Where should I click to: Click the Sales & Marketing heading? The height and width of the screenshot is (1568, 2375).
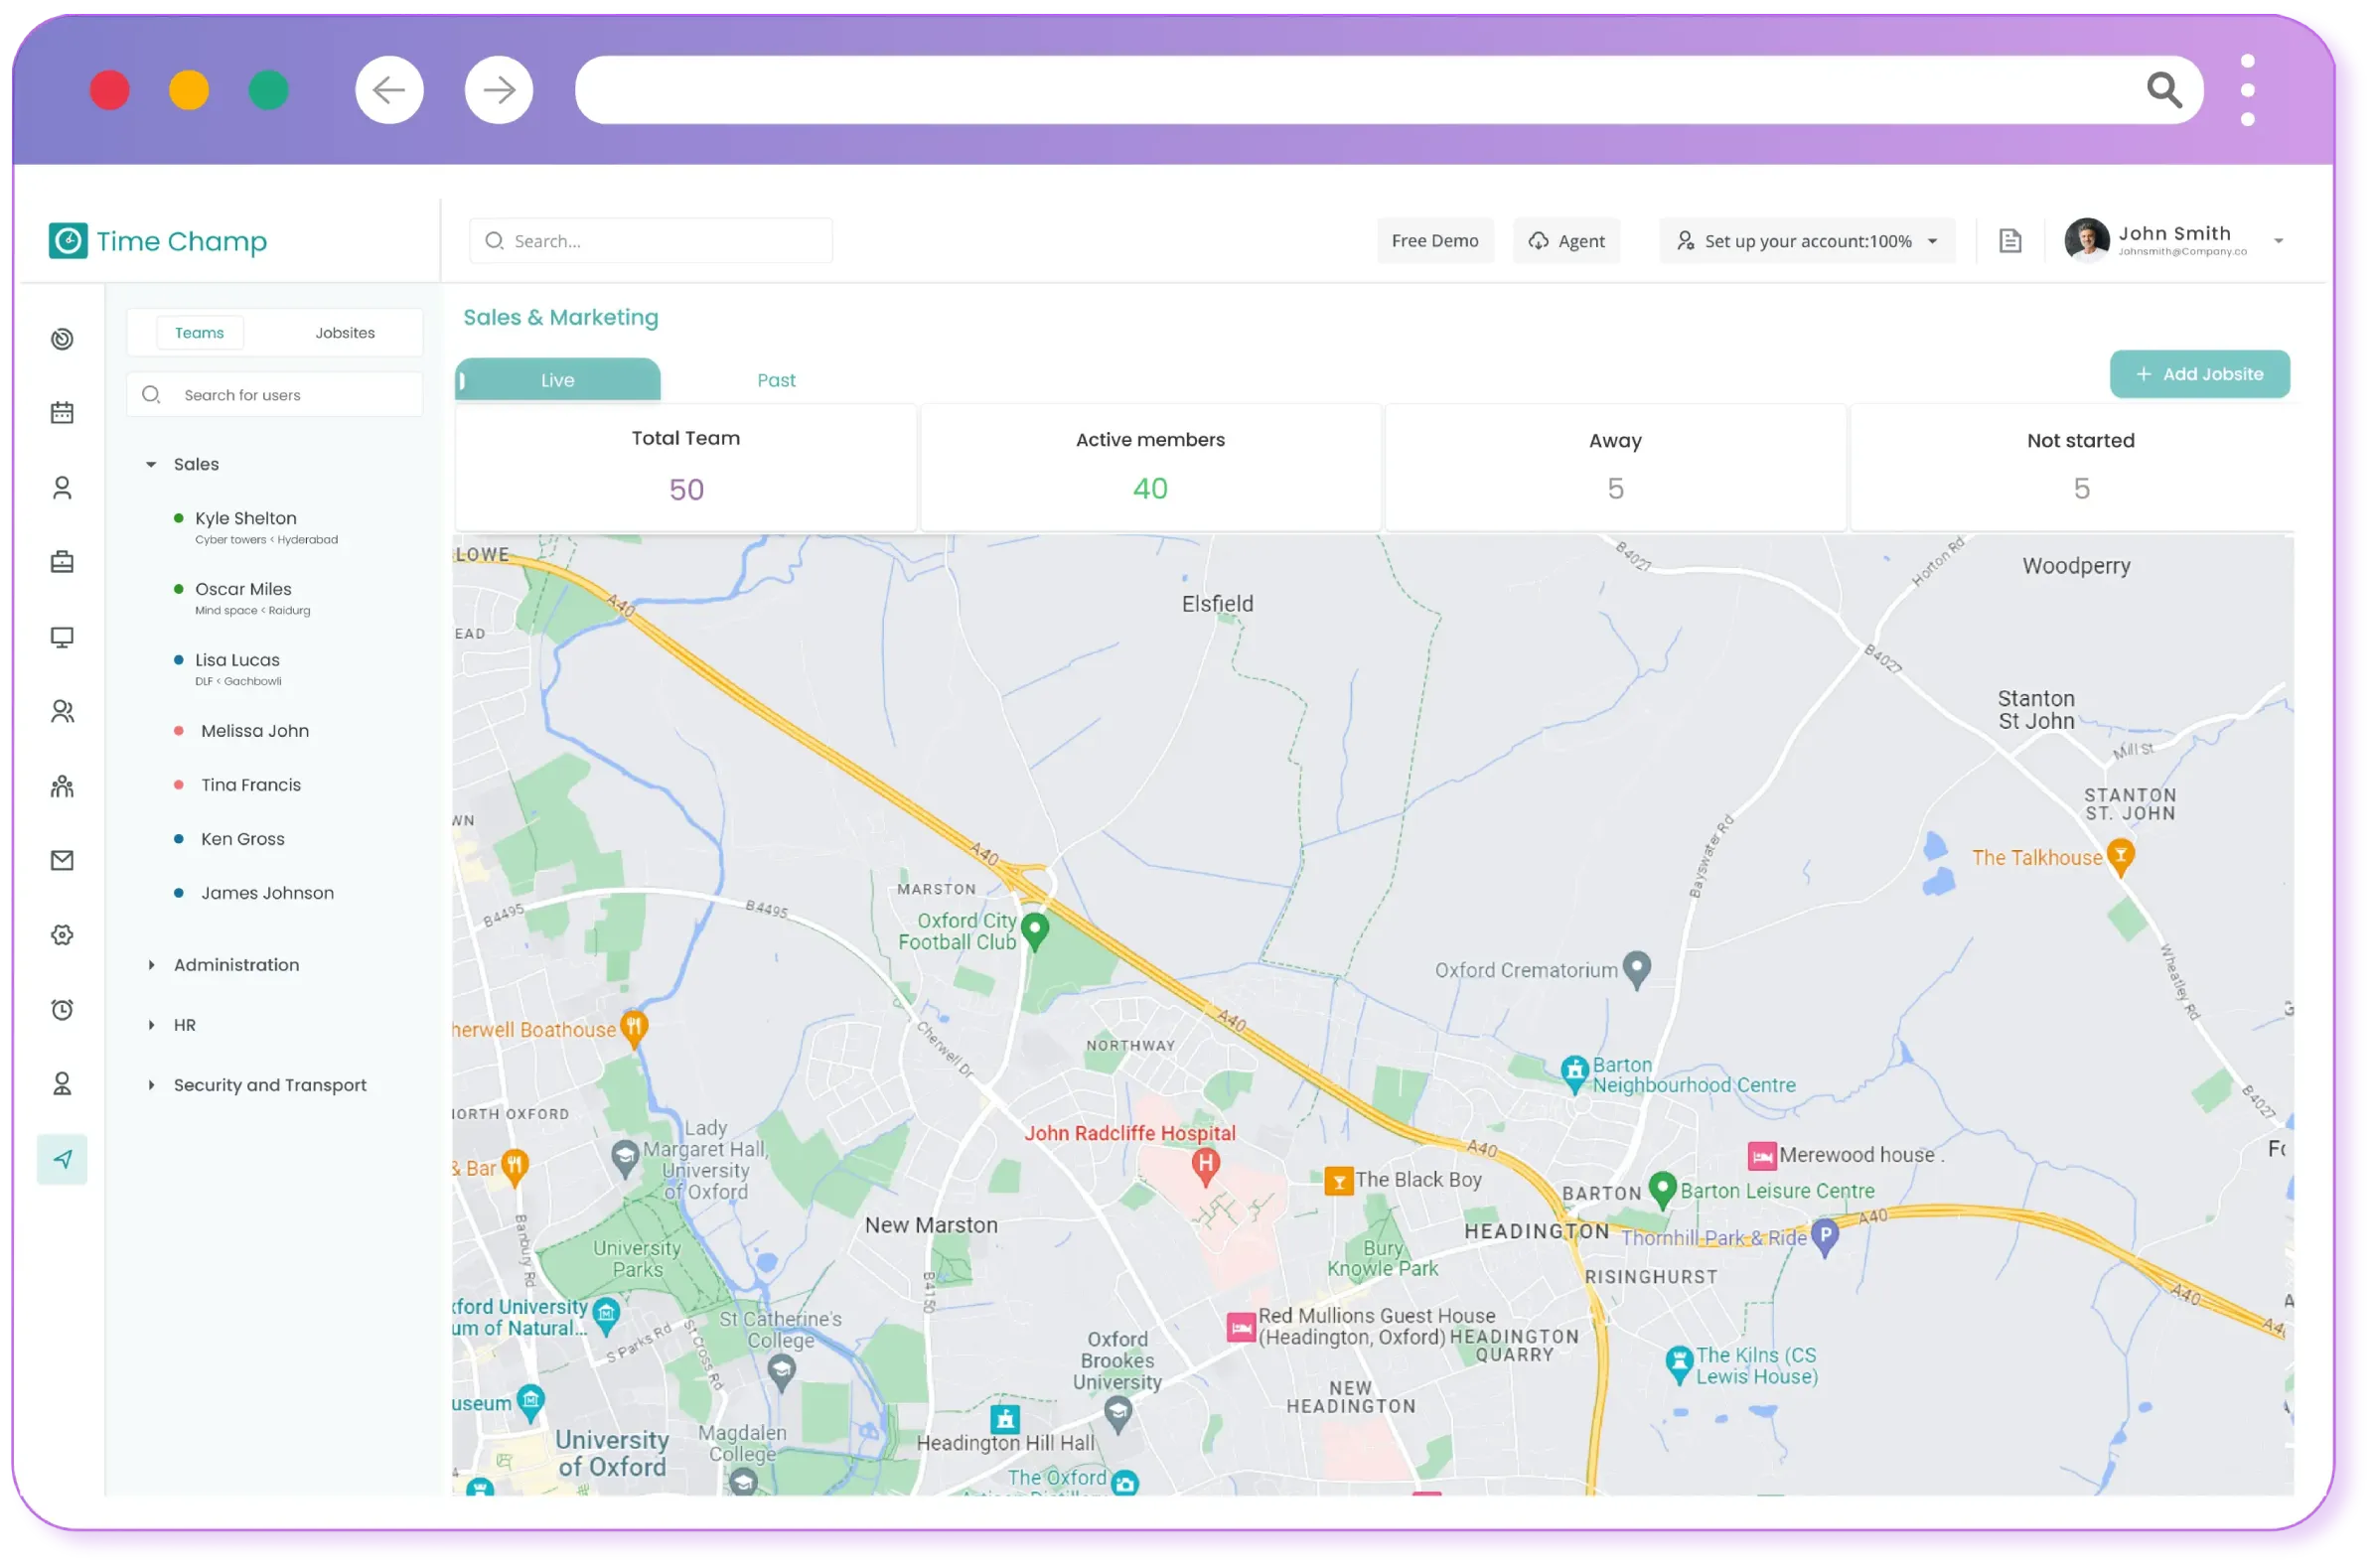pyautogui.click(x=561, y=317)
